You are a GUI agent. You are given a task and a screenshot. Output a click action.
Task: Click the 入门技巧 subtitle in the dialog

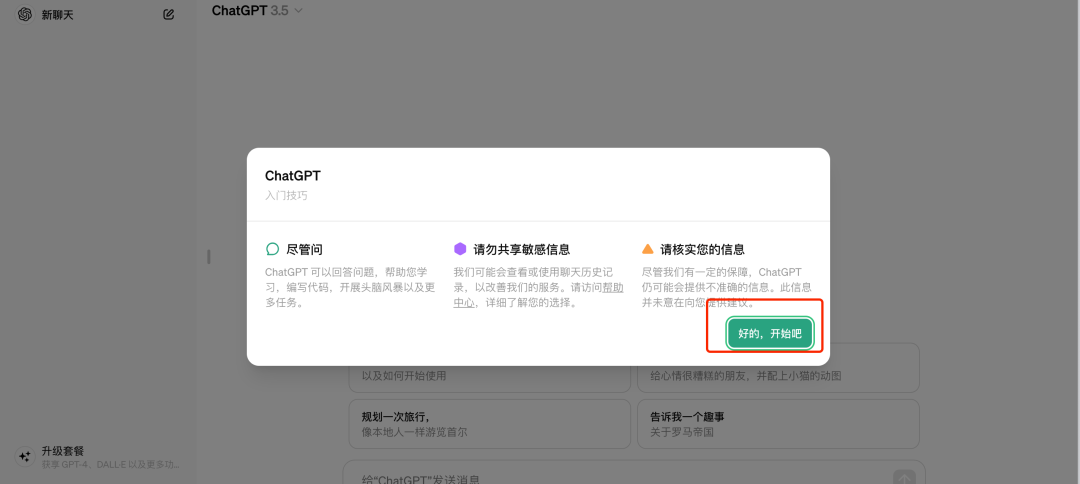[286, 196]
